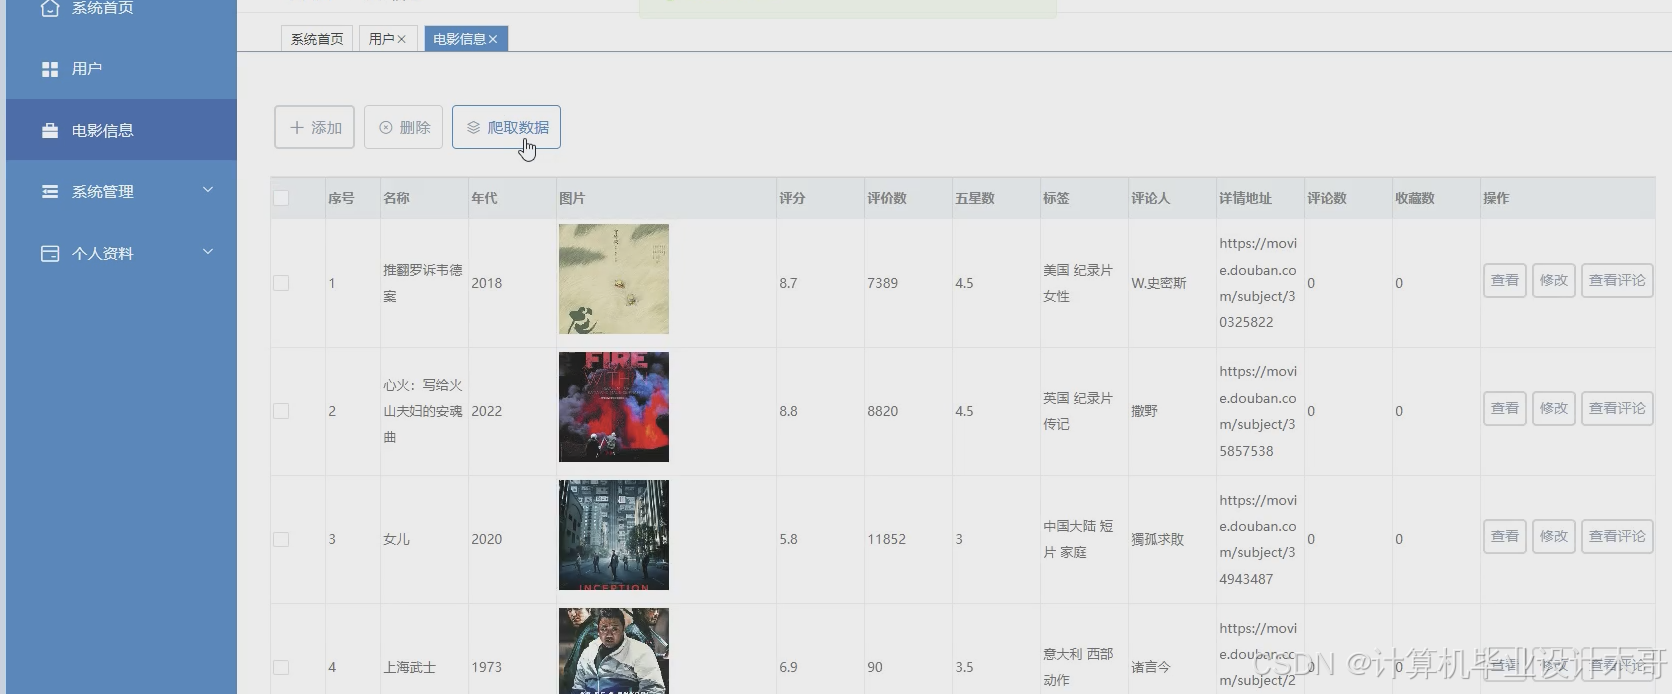Click the douban URL ending 0325822
Image resolution: width=1672 pixels, height=694 pixels.
click(x=1258, y=283)
